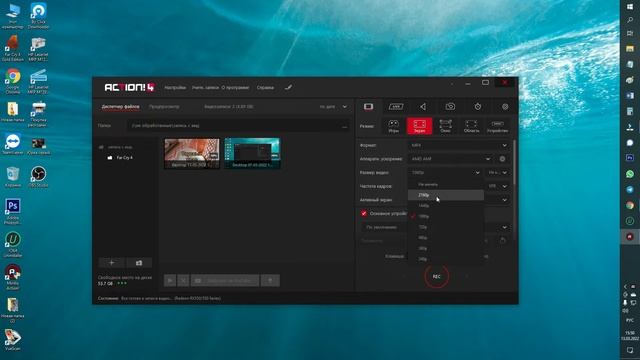The image size is (640, 360).
Task: Open the VueScan desktop shortcut
Action: pyautogui.click(x=13, y=340)
